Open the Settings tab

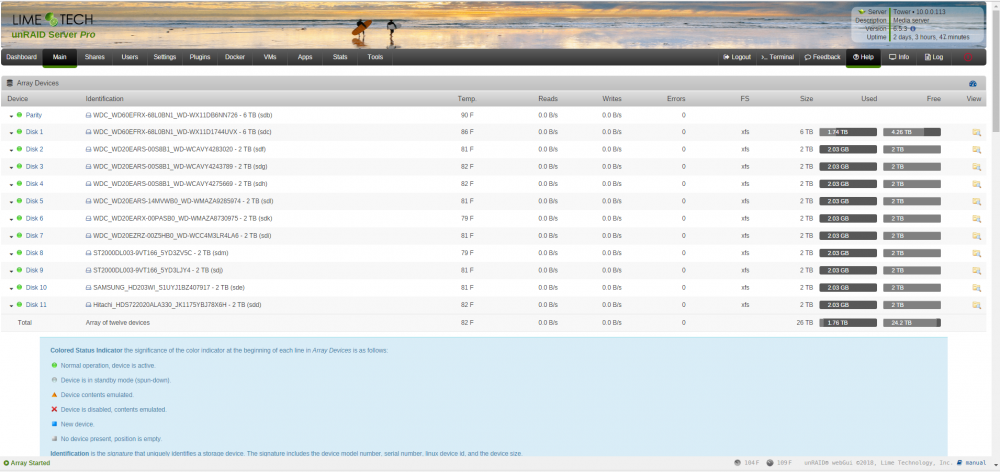coord(165,57)
